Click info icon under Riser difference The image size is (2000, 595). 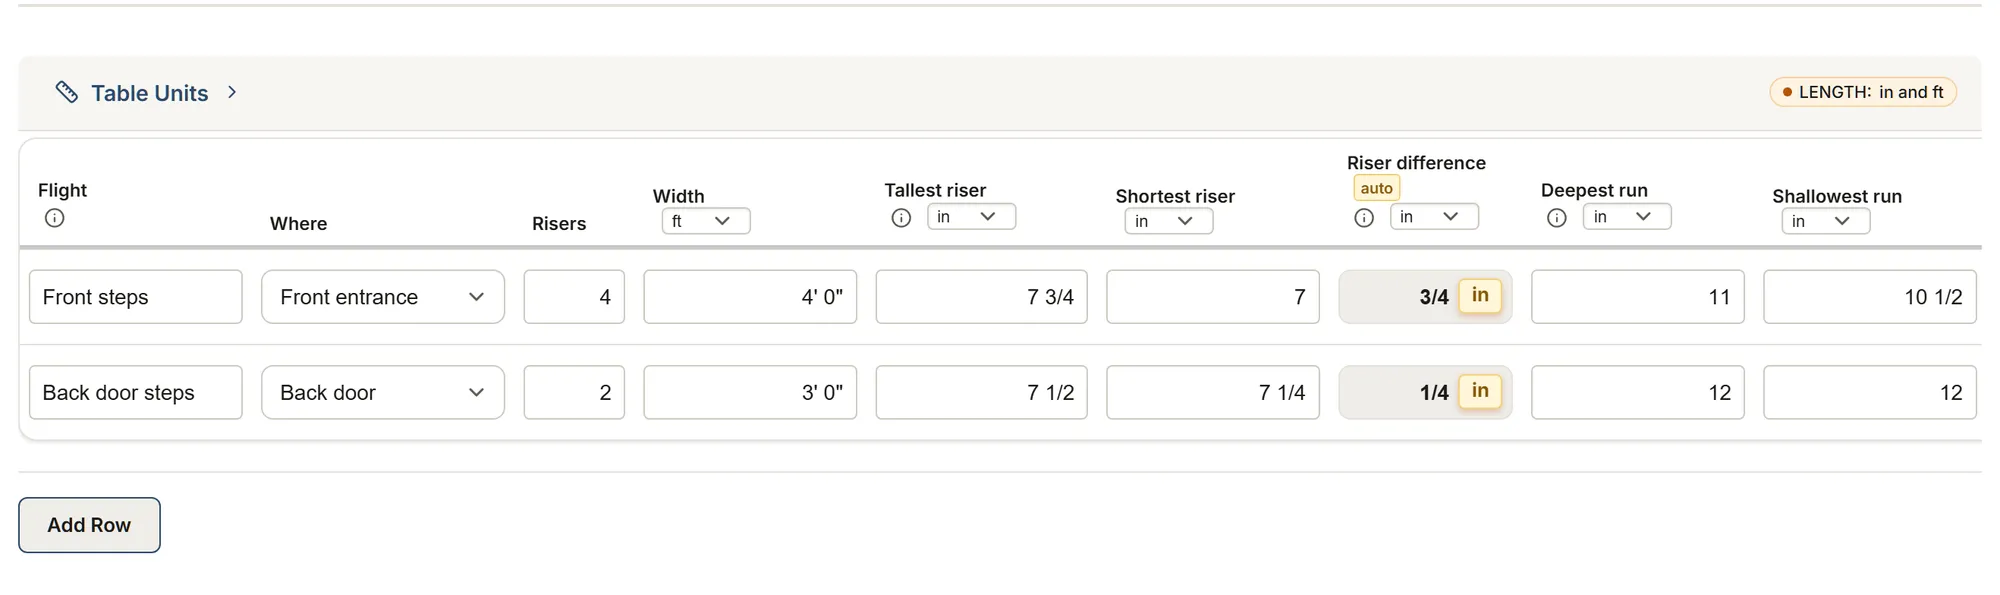tap(1364, 218)
